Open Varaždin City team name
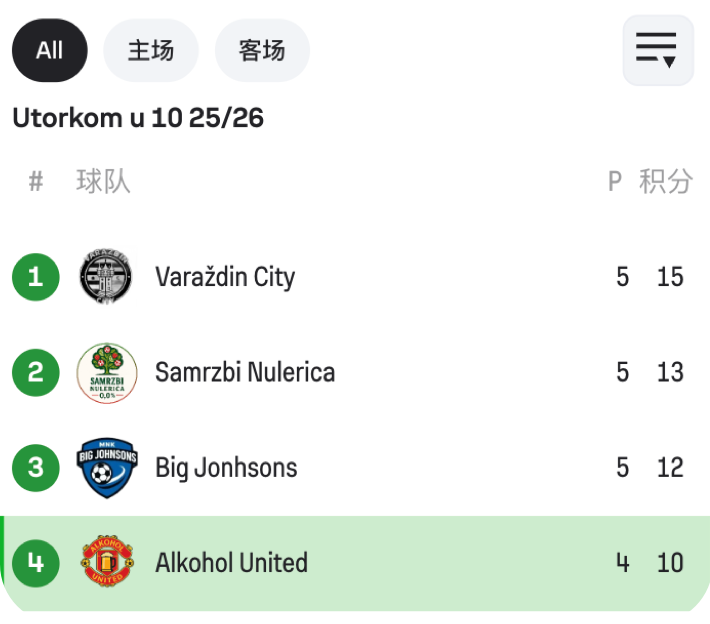This screenshot has width=710, height=624. 225,277
